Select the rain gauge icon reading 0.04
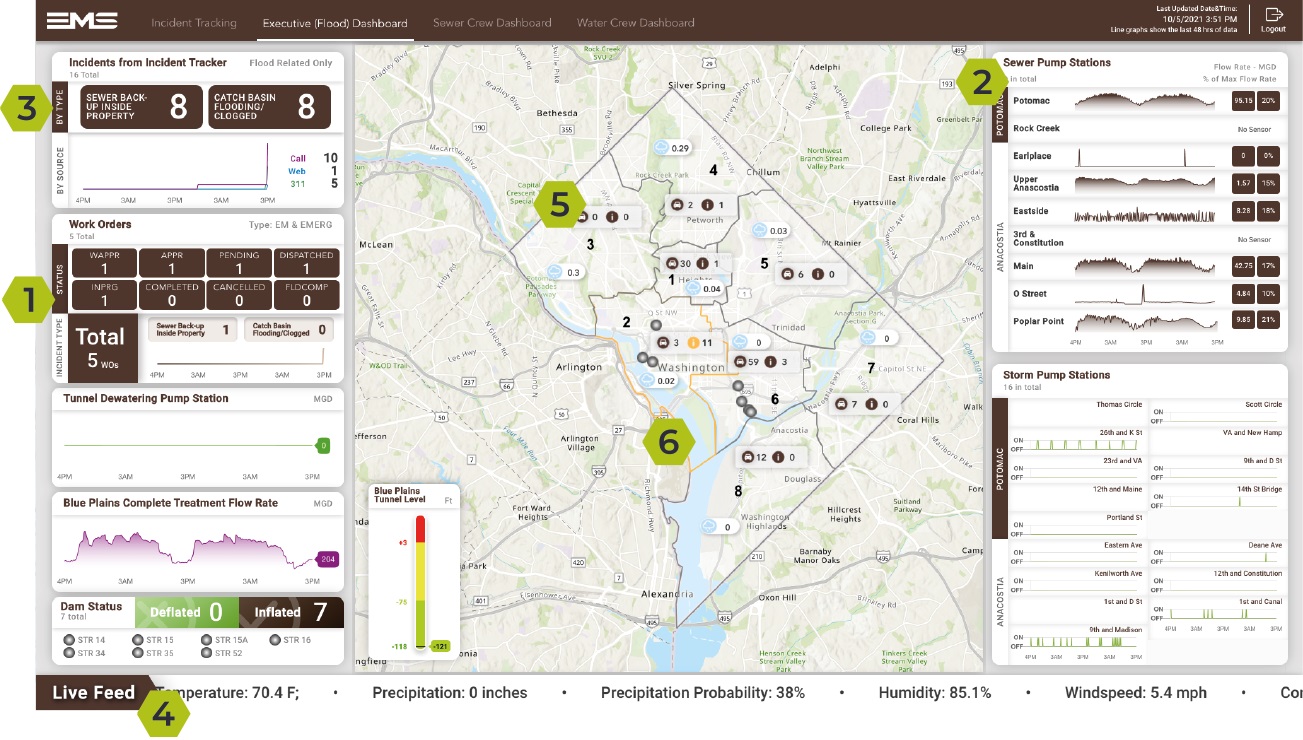 pos(692,288)
